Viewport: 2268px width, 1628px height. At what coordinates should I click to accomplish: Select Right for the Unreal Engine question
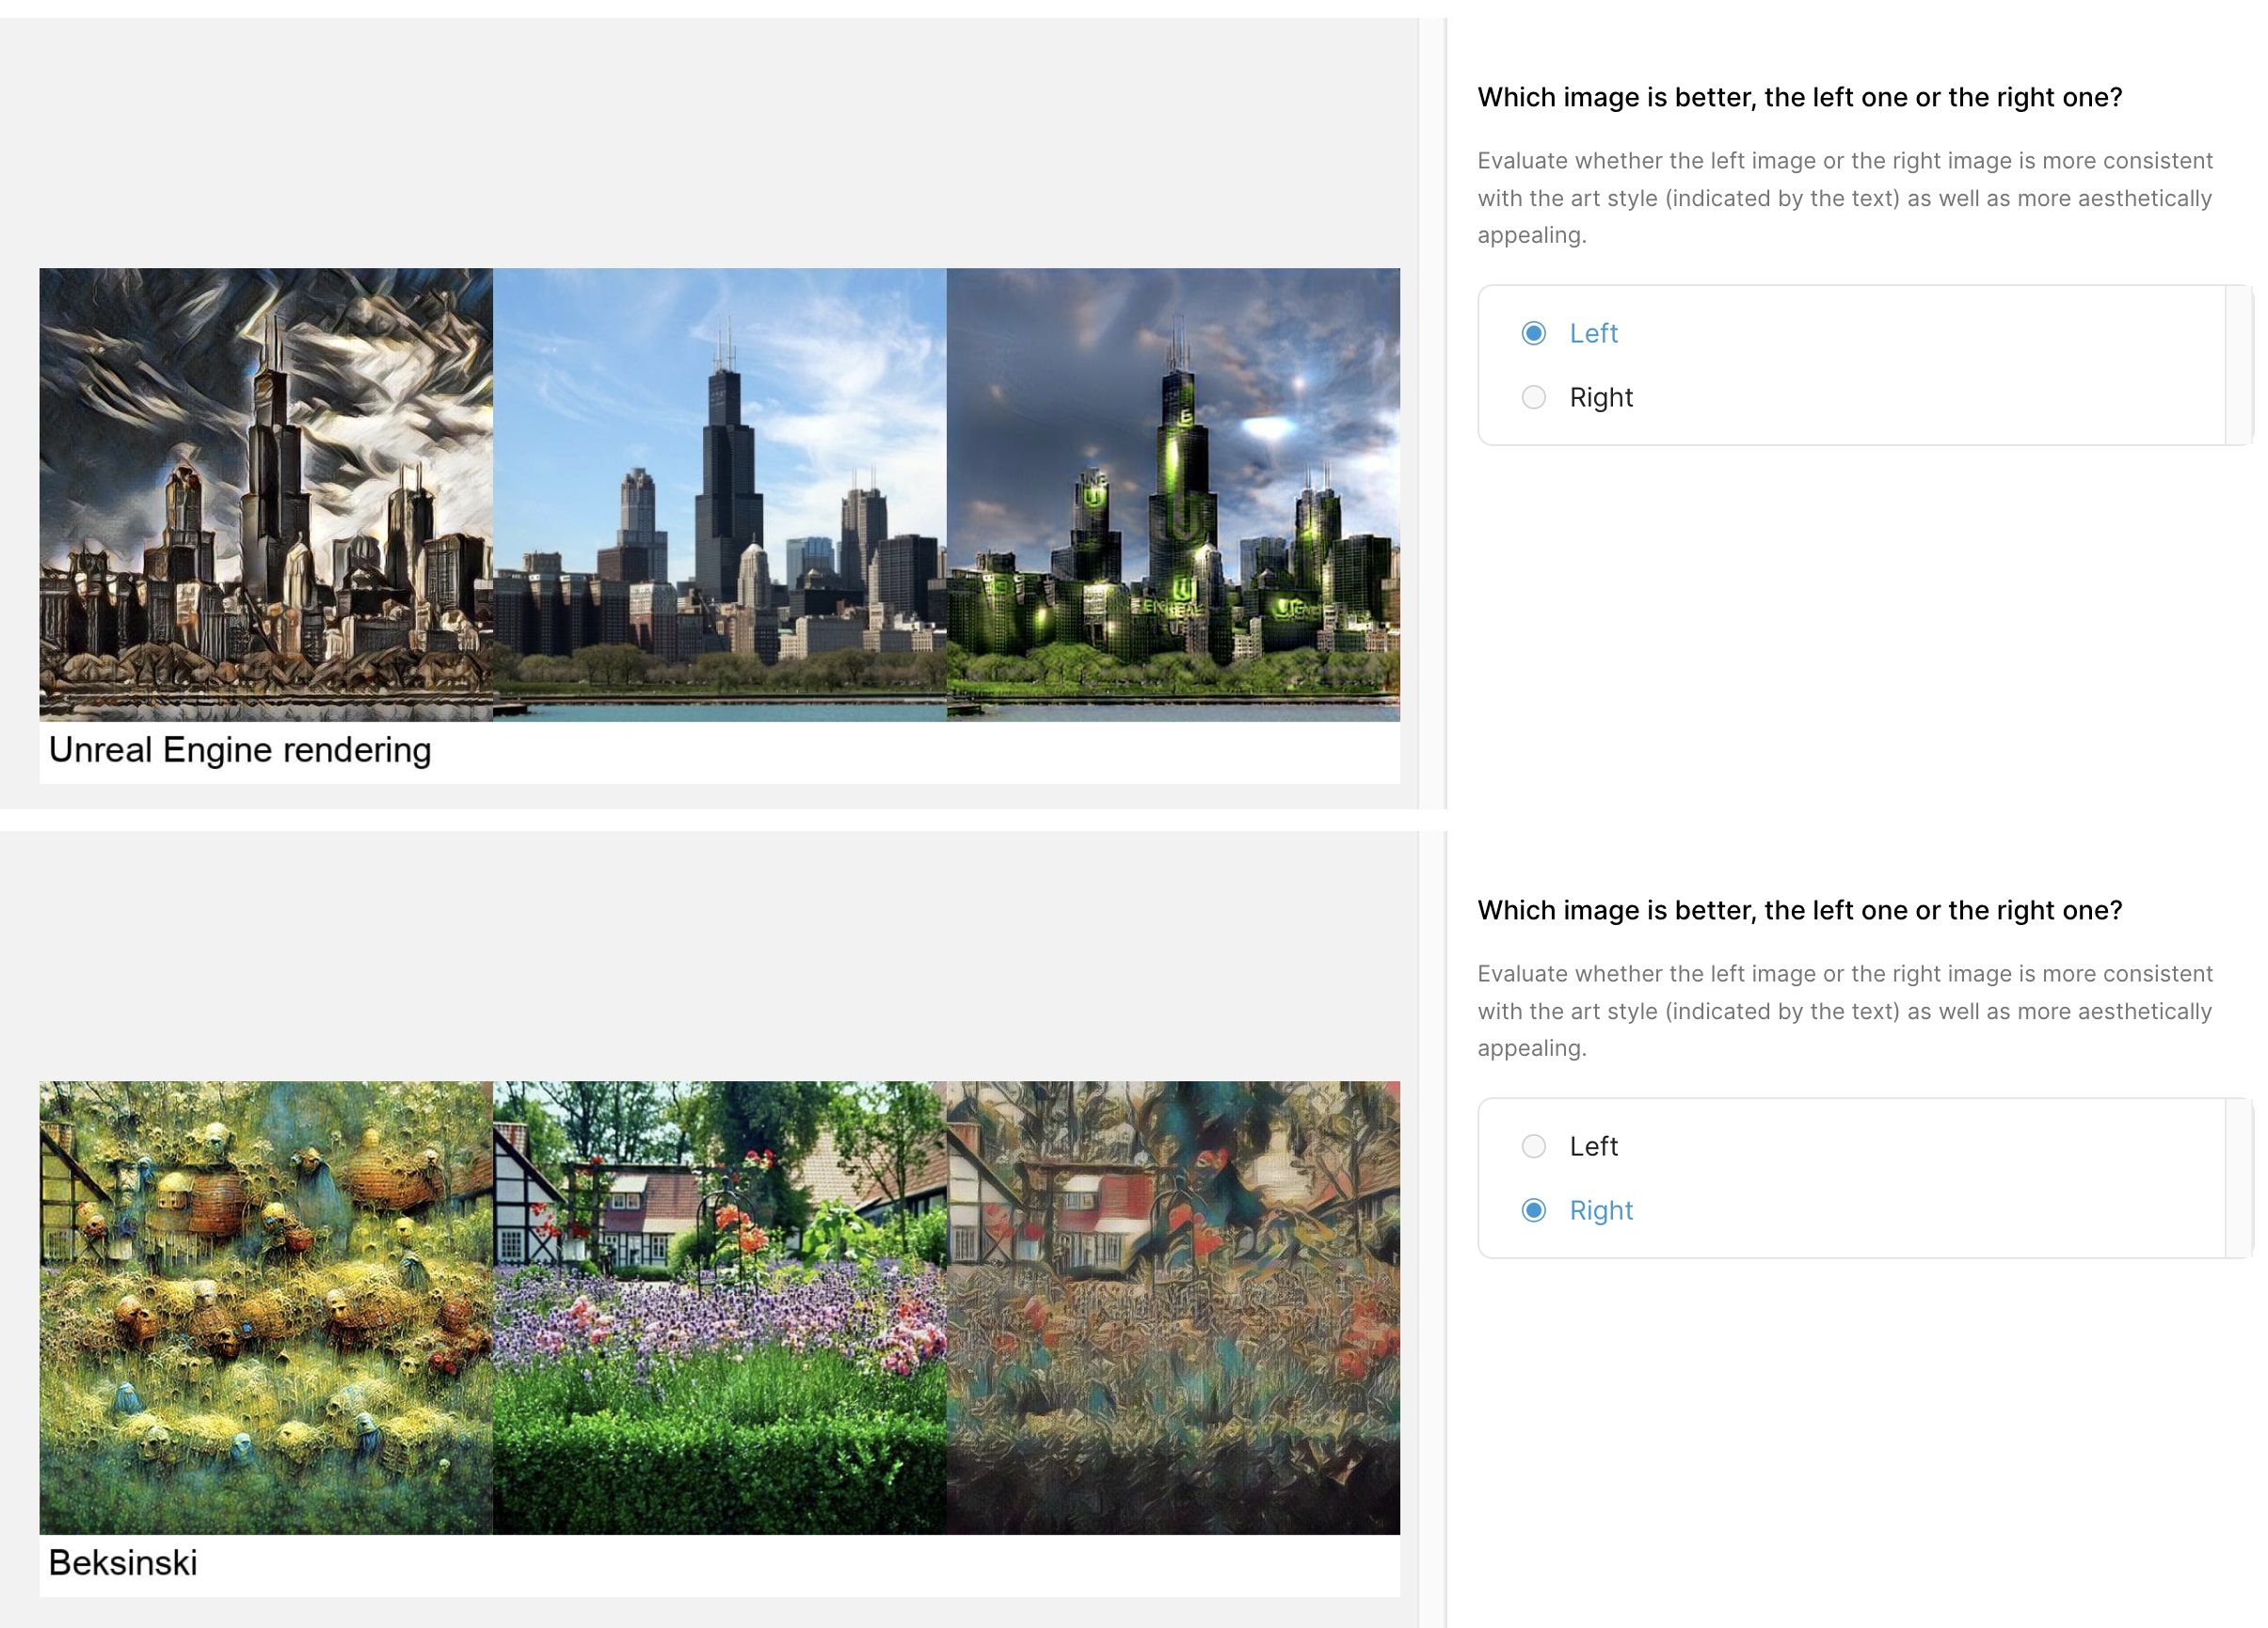tap(1533, 397)
